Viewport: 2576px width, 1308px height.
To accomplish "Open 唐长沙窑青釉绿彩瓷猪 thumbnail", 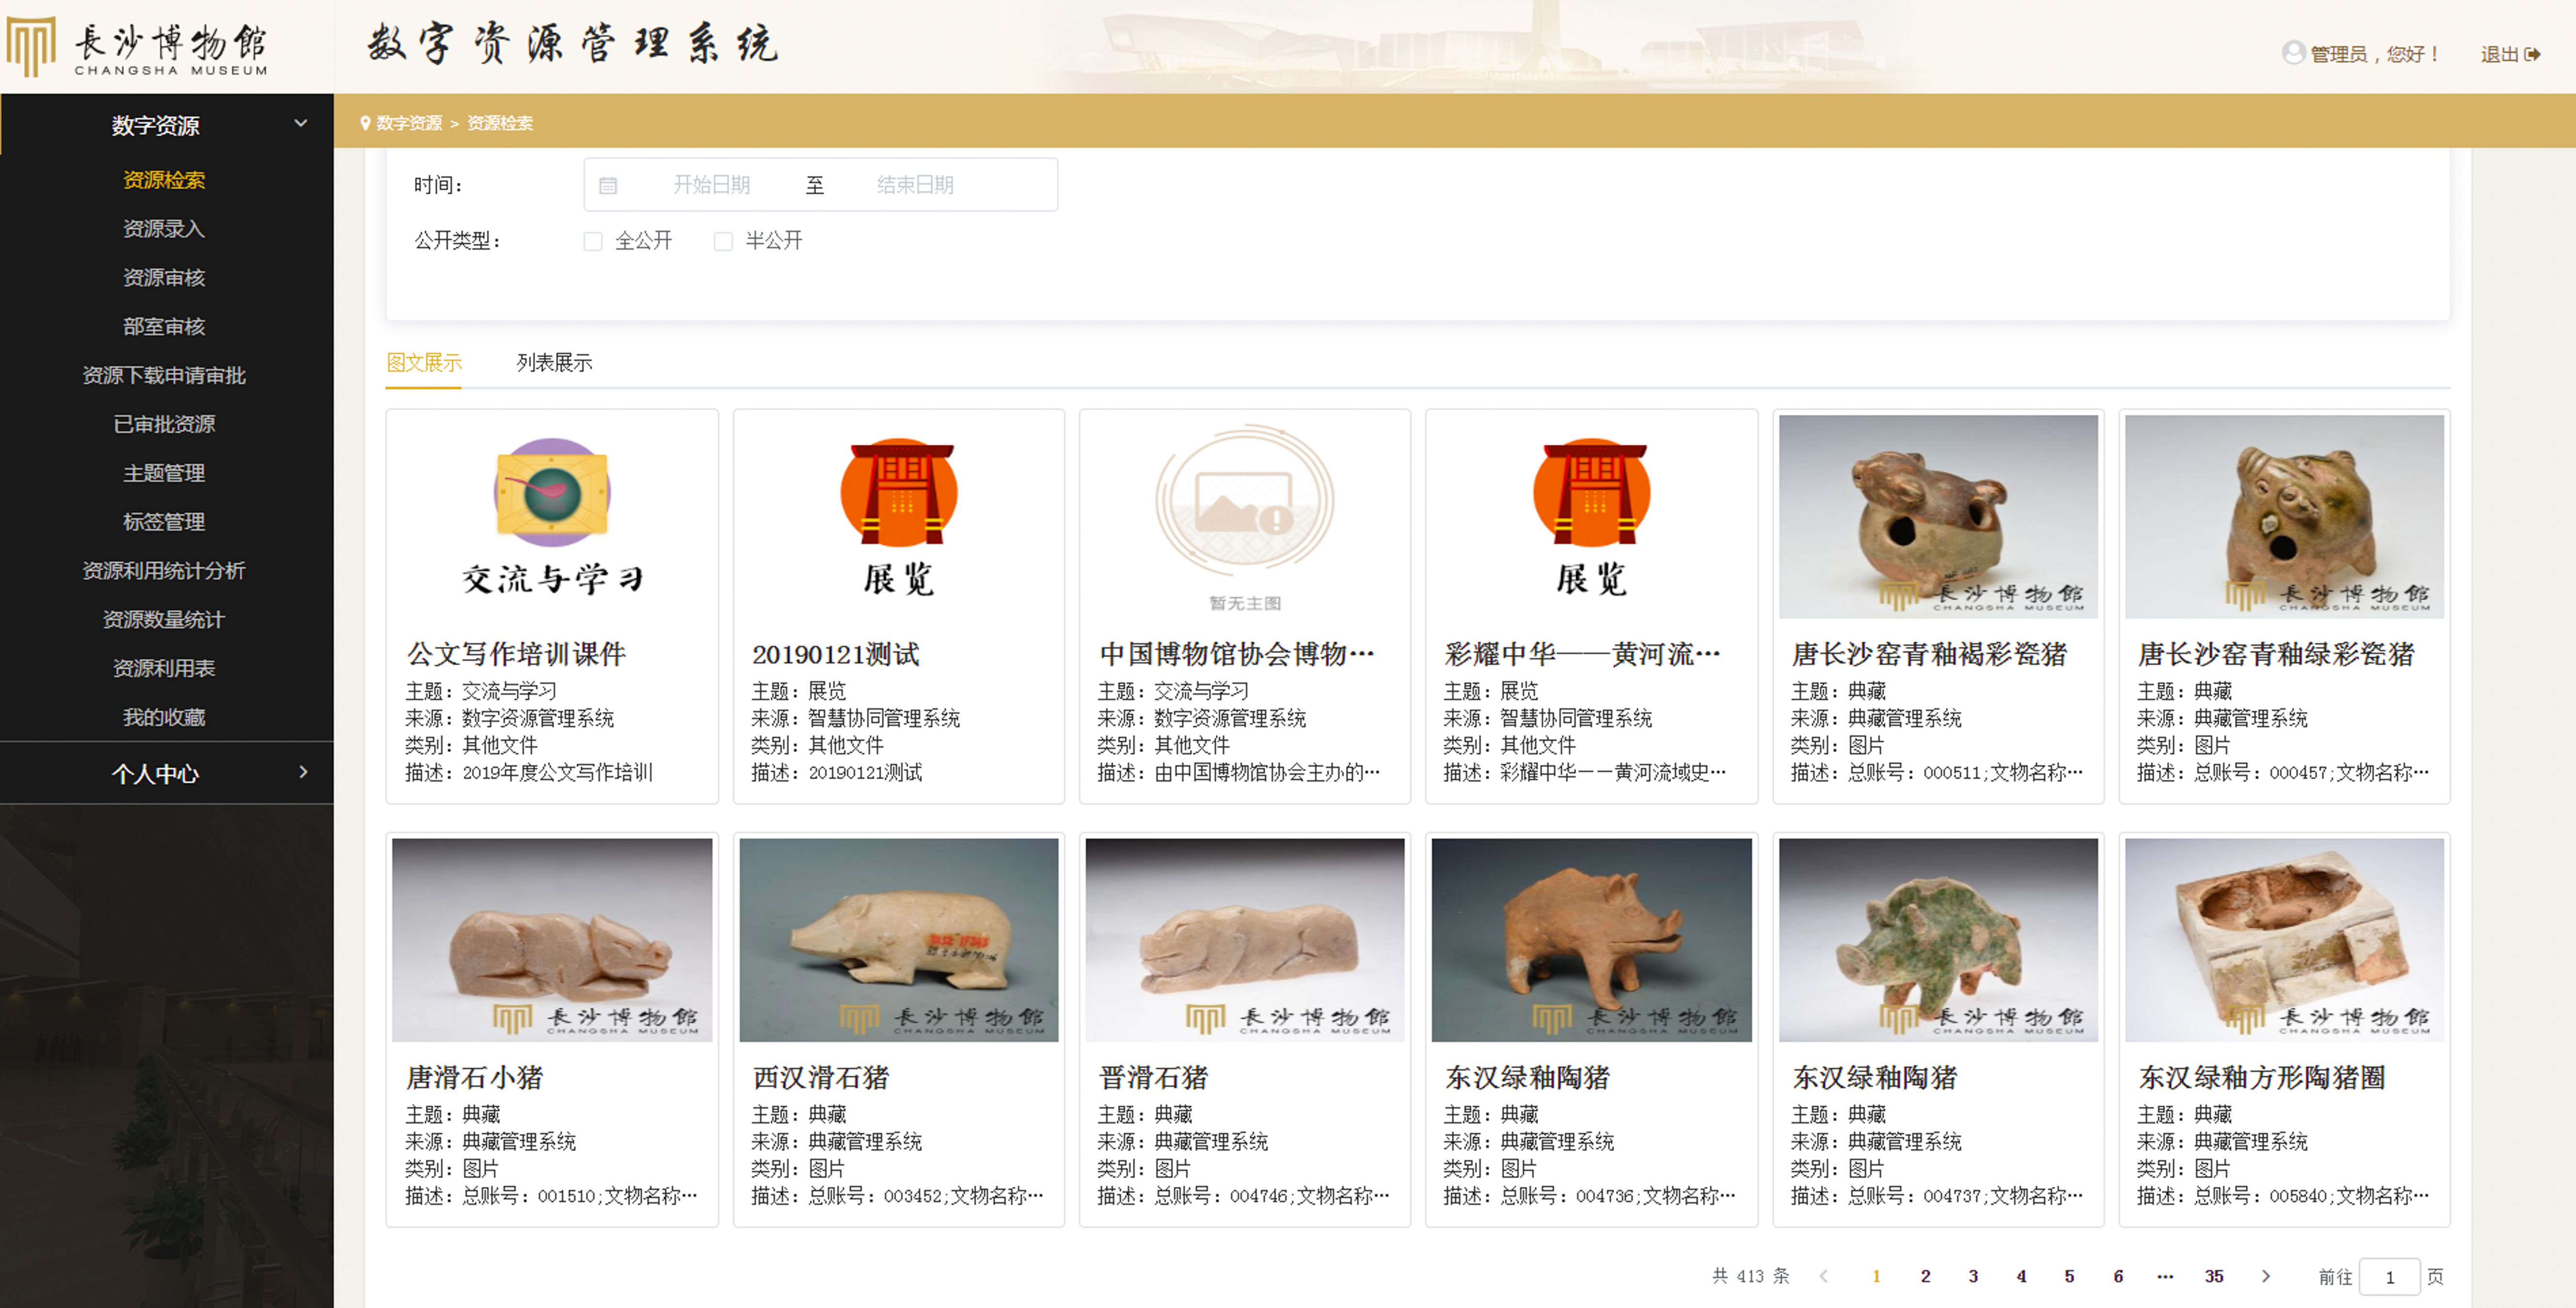I will 2284,516.
